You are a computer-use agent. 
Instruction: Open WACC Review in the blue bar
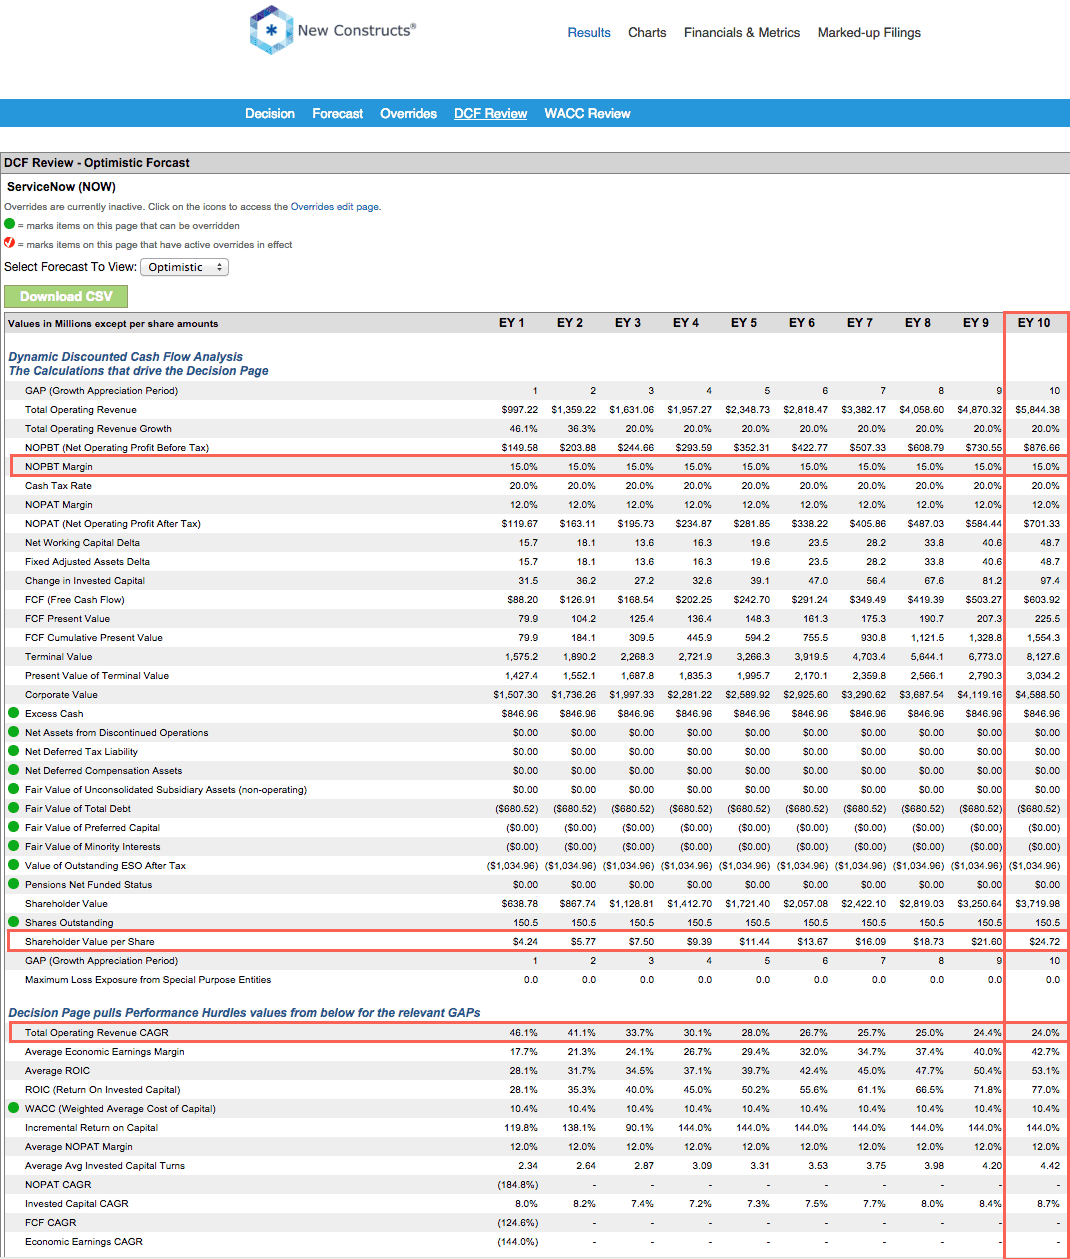pos(587,113)
